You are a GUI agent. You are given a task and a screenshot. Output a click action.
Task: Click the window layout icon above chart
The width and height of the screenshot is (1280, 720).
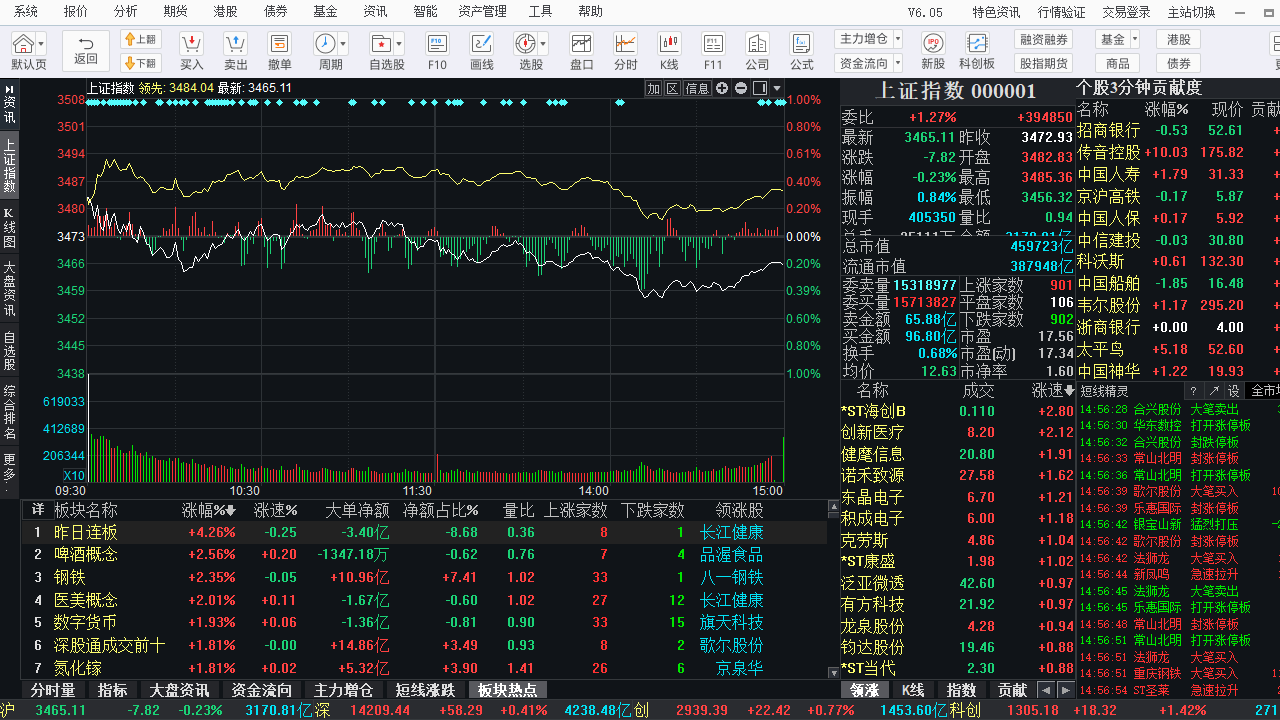761,88
